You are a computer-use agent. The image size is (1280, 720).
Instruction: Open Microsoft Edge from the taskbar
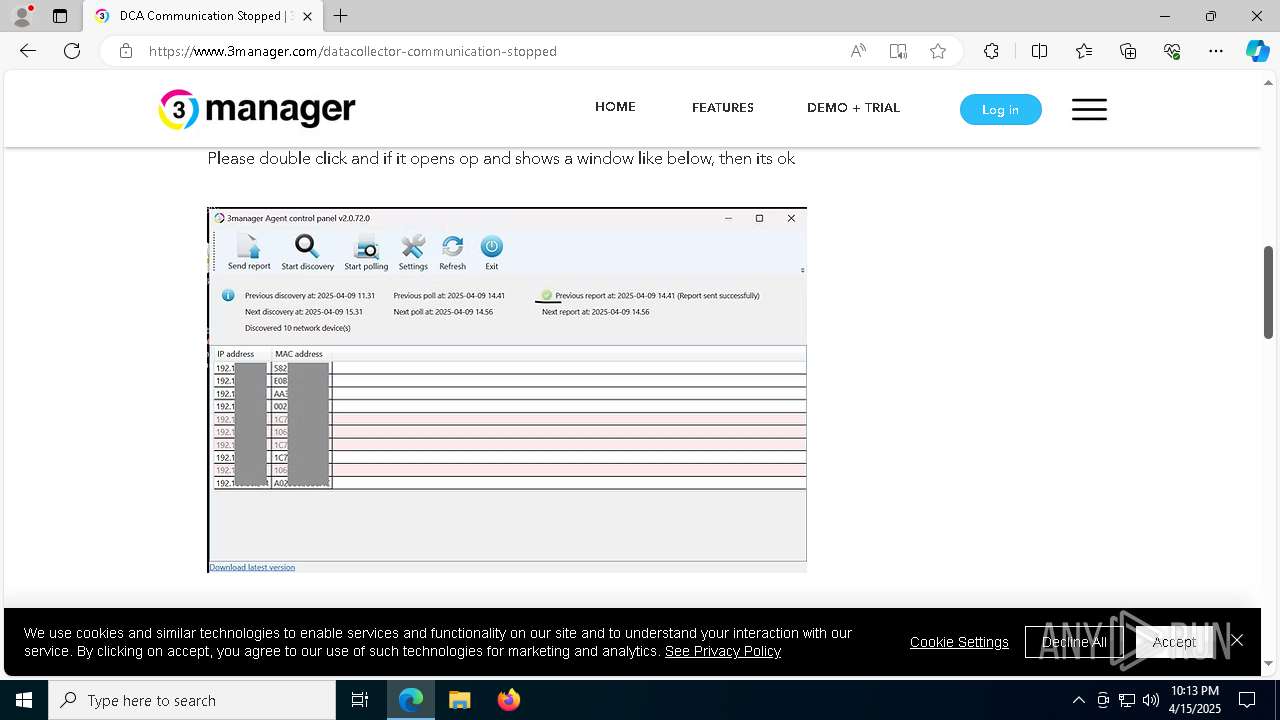click(x=411, y=700)
